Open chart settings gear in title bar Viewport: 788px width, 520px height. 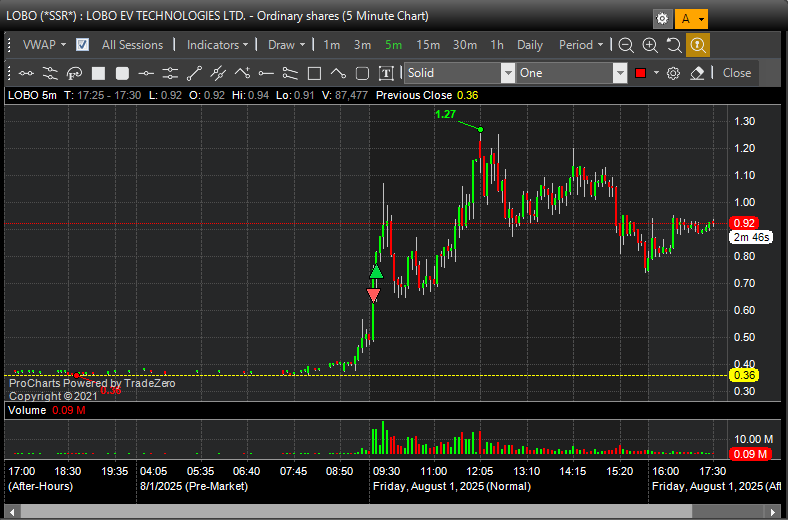(x=662, y=19)
